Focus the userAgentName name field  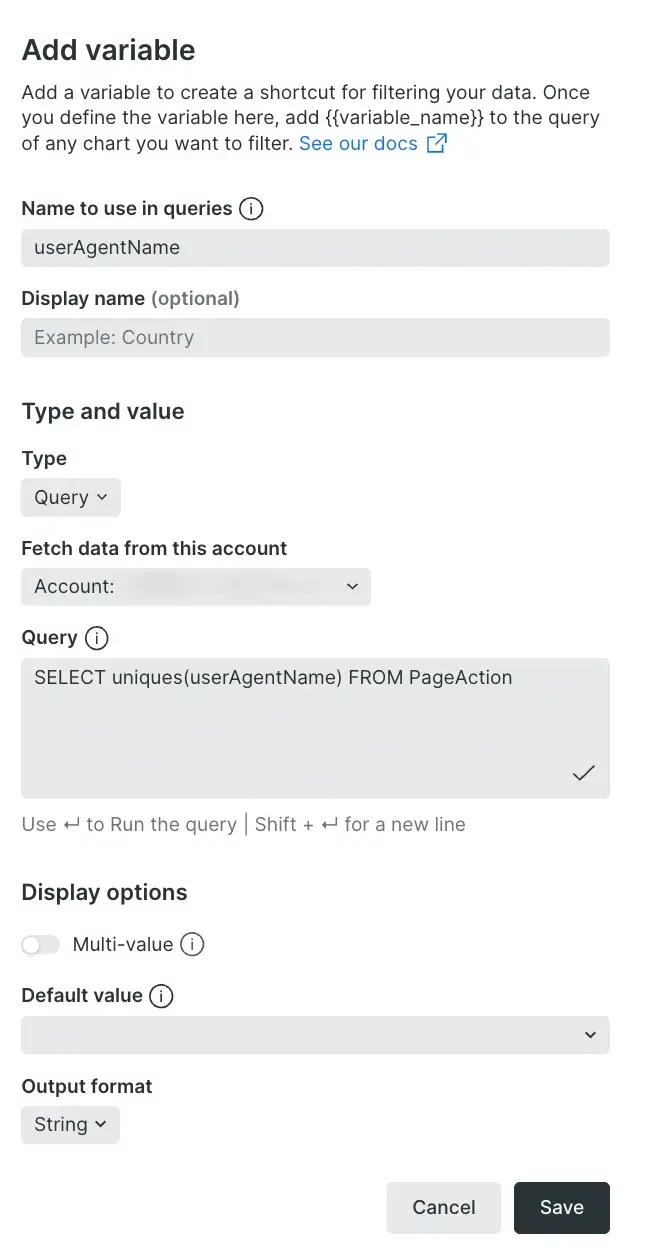(315, 248)
